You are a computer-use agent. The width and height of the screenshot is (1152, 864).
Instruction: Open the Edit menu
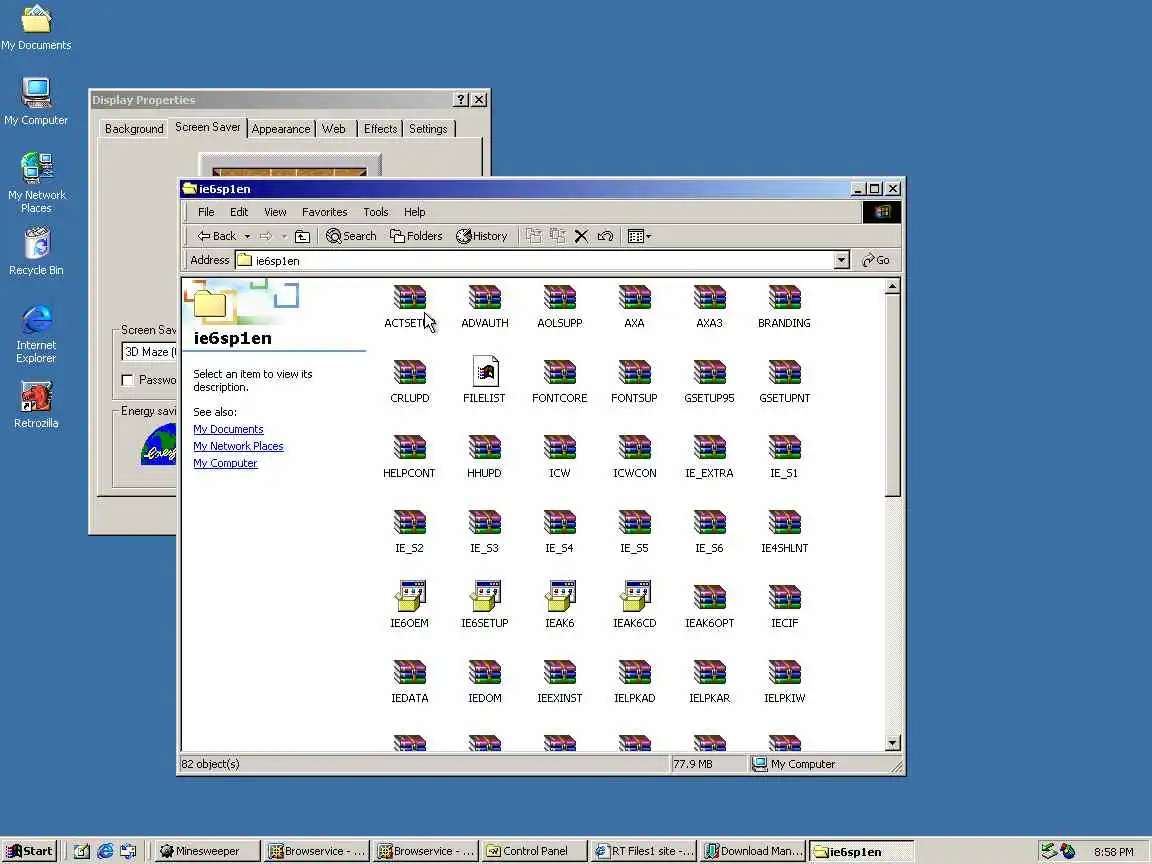(239, 212)
